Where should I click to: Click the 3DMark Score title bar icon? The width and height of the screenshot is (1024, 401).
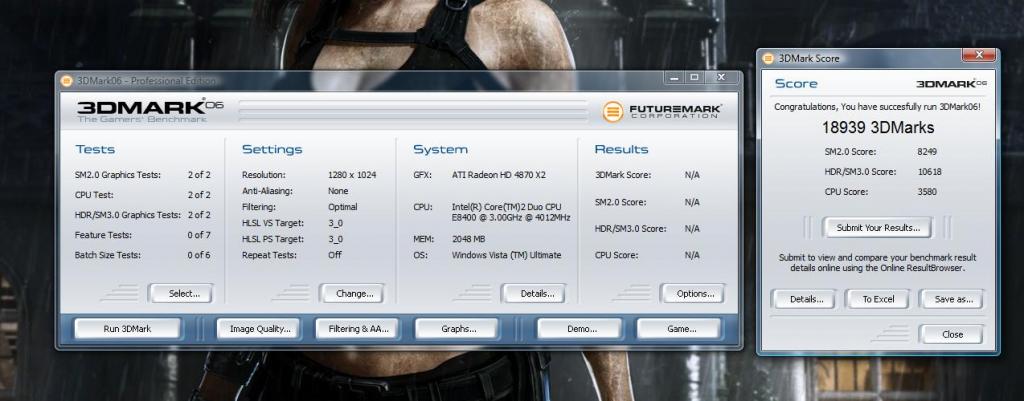click(x=767, y=58)
